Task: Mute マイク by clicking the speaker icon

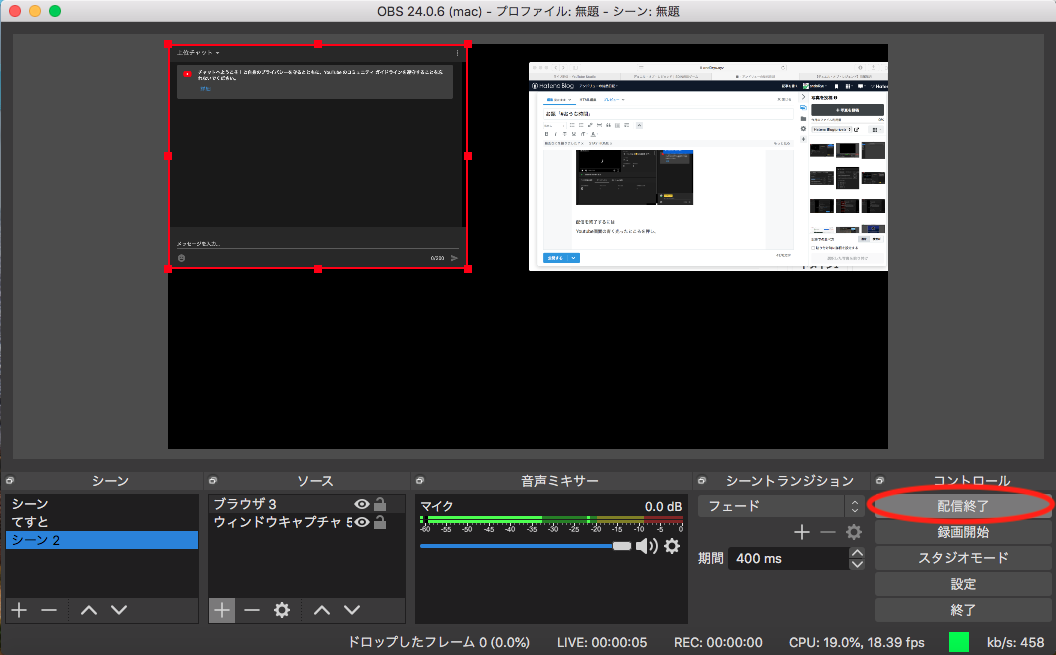Action: 648,546
